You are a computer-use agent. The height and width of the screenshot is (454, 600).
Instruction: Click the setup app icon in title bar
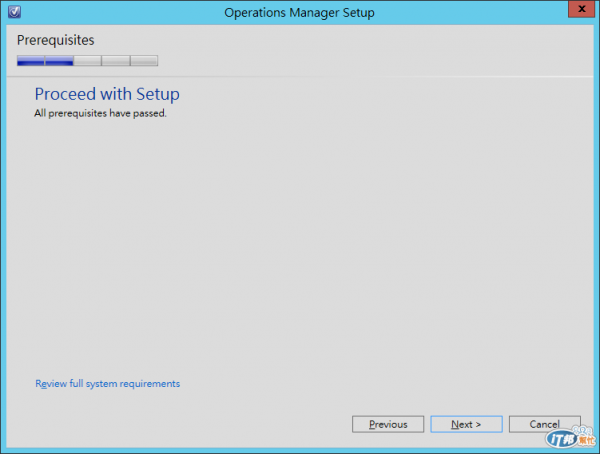click(15, 12)
